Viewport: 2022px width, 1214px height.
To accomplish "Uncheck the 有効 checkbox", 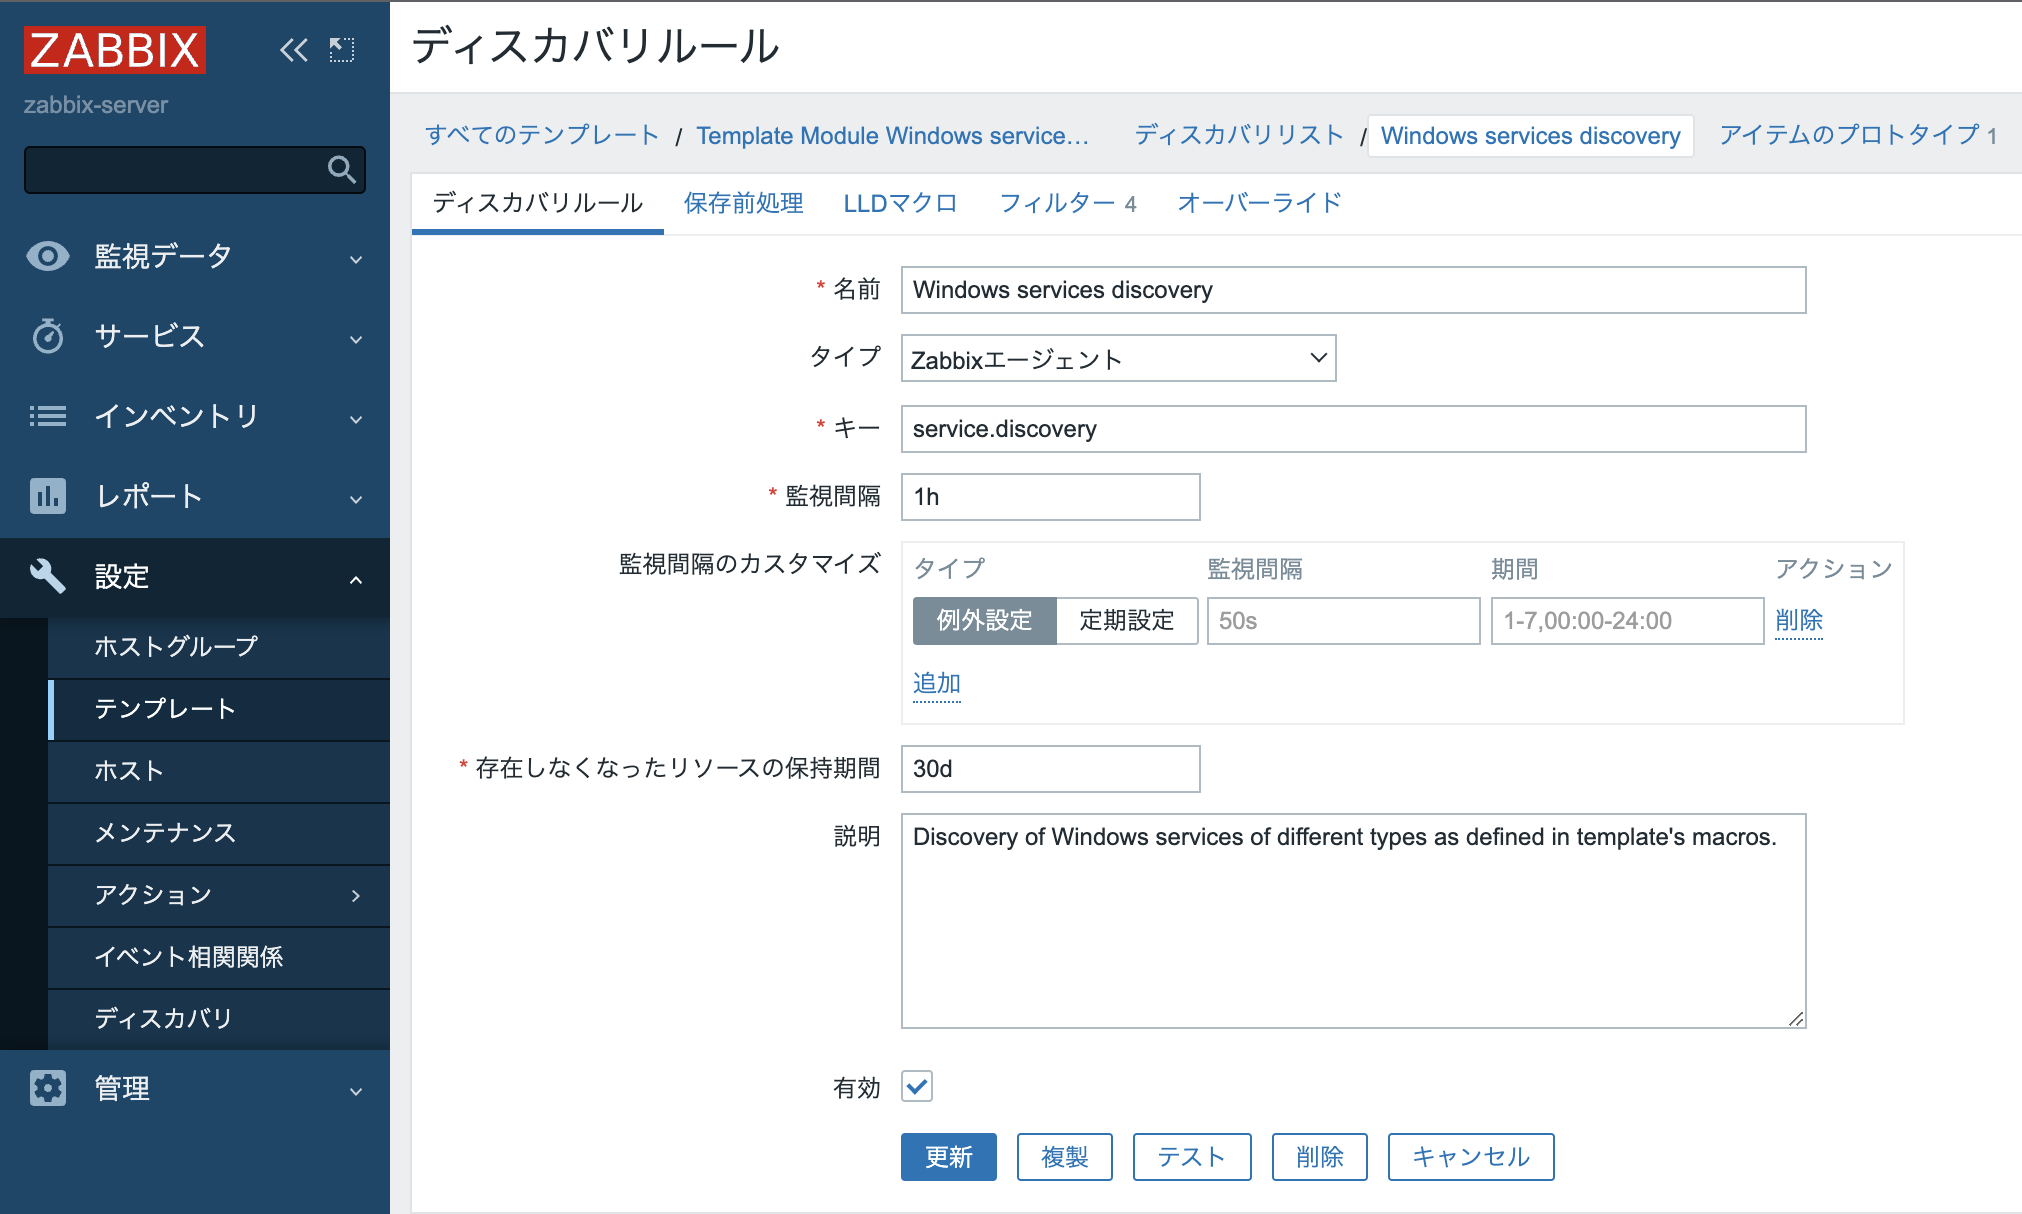I will point(918,1087).
